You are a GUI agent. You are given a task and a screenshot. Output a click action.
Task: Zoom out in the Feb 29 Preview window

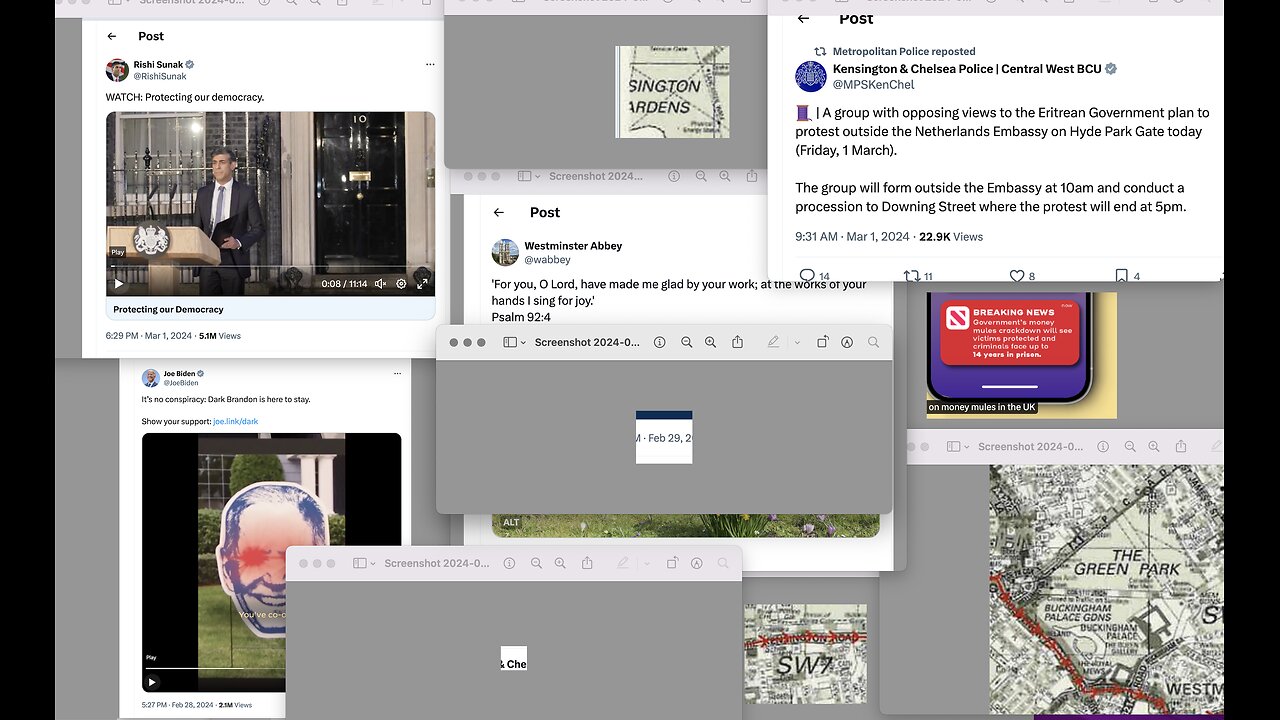687,342
